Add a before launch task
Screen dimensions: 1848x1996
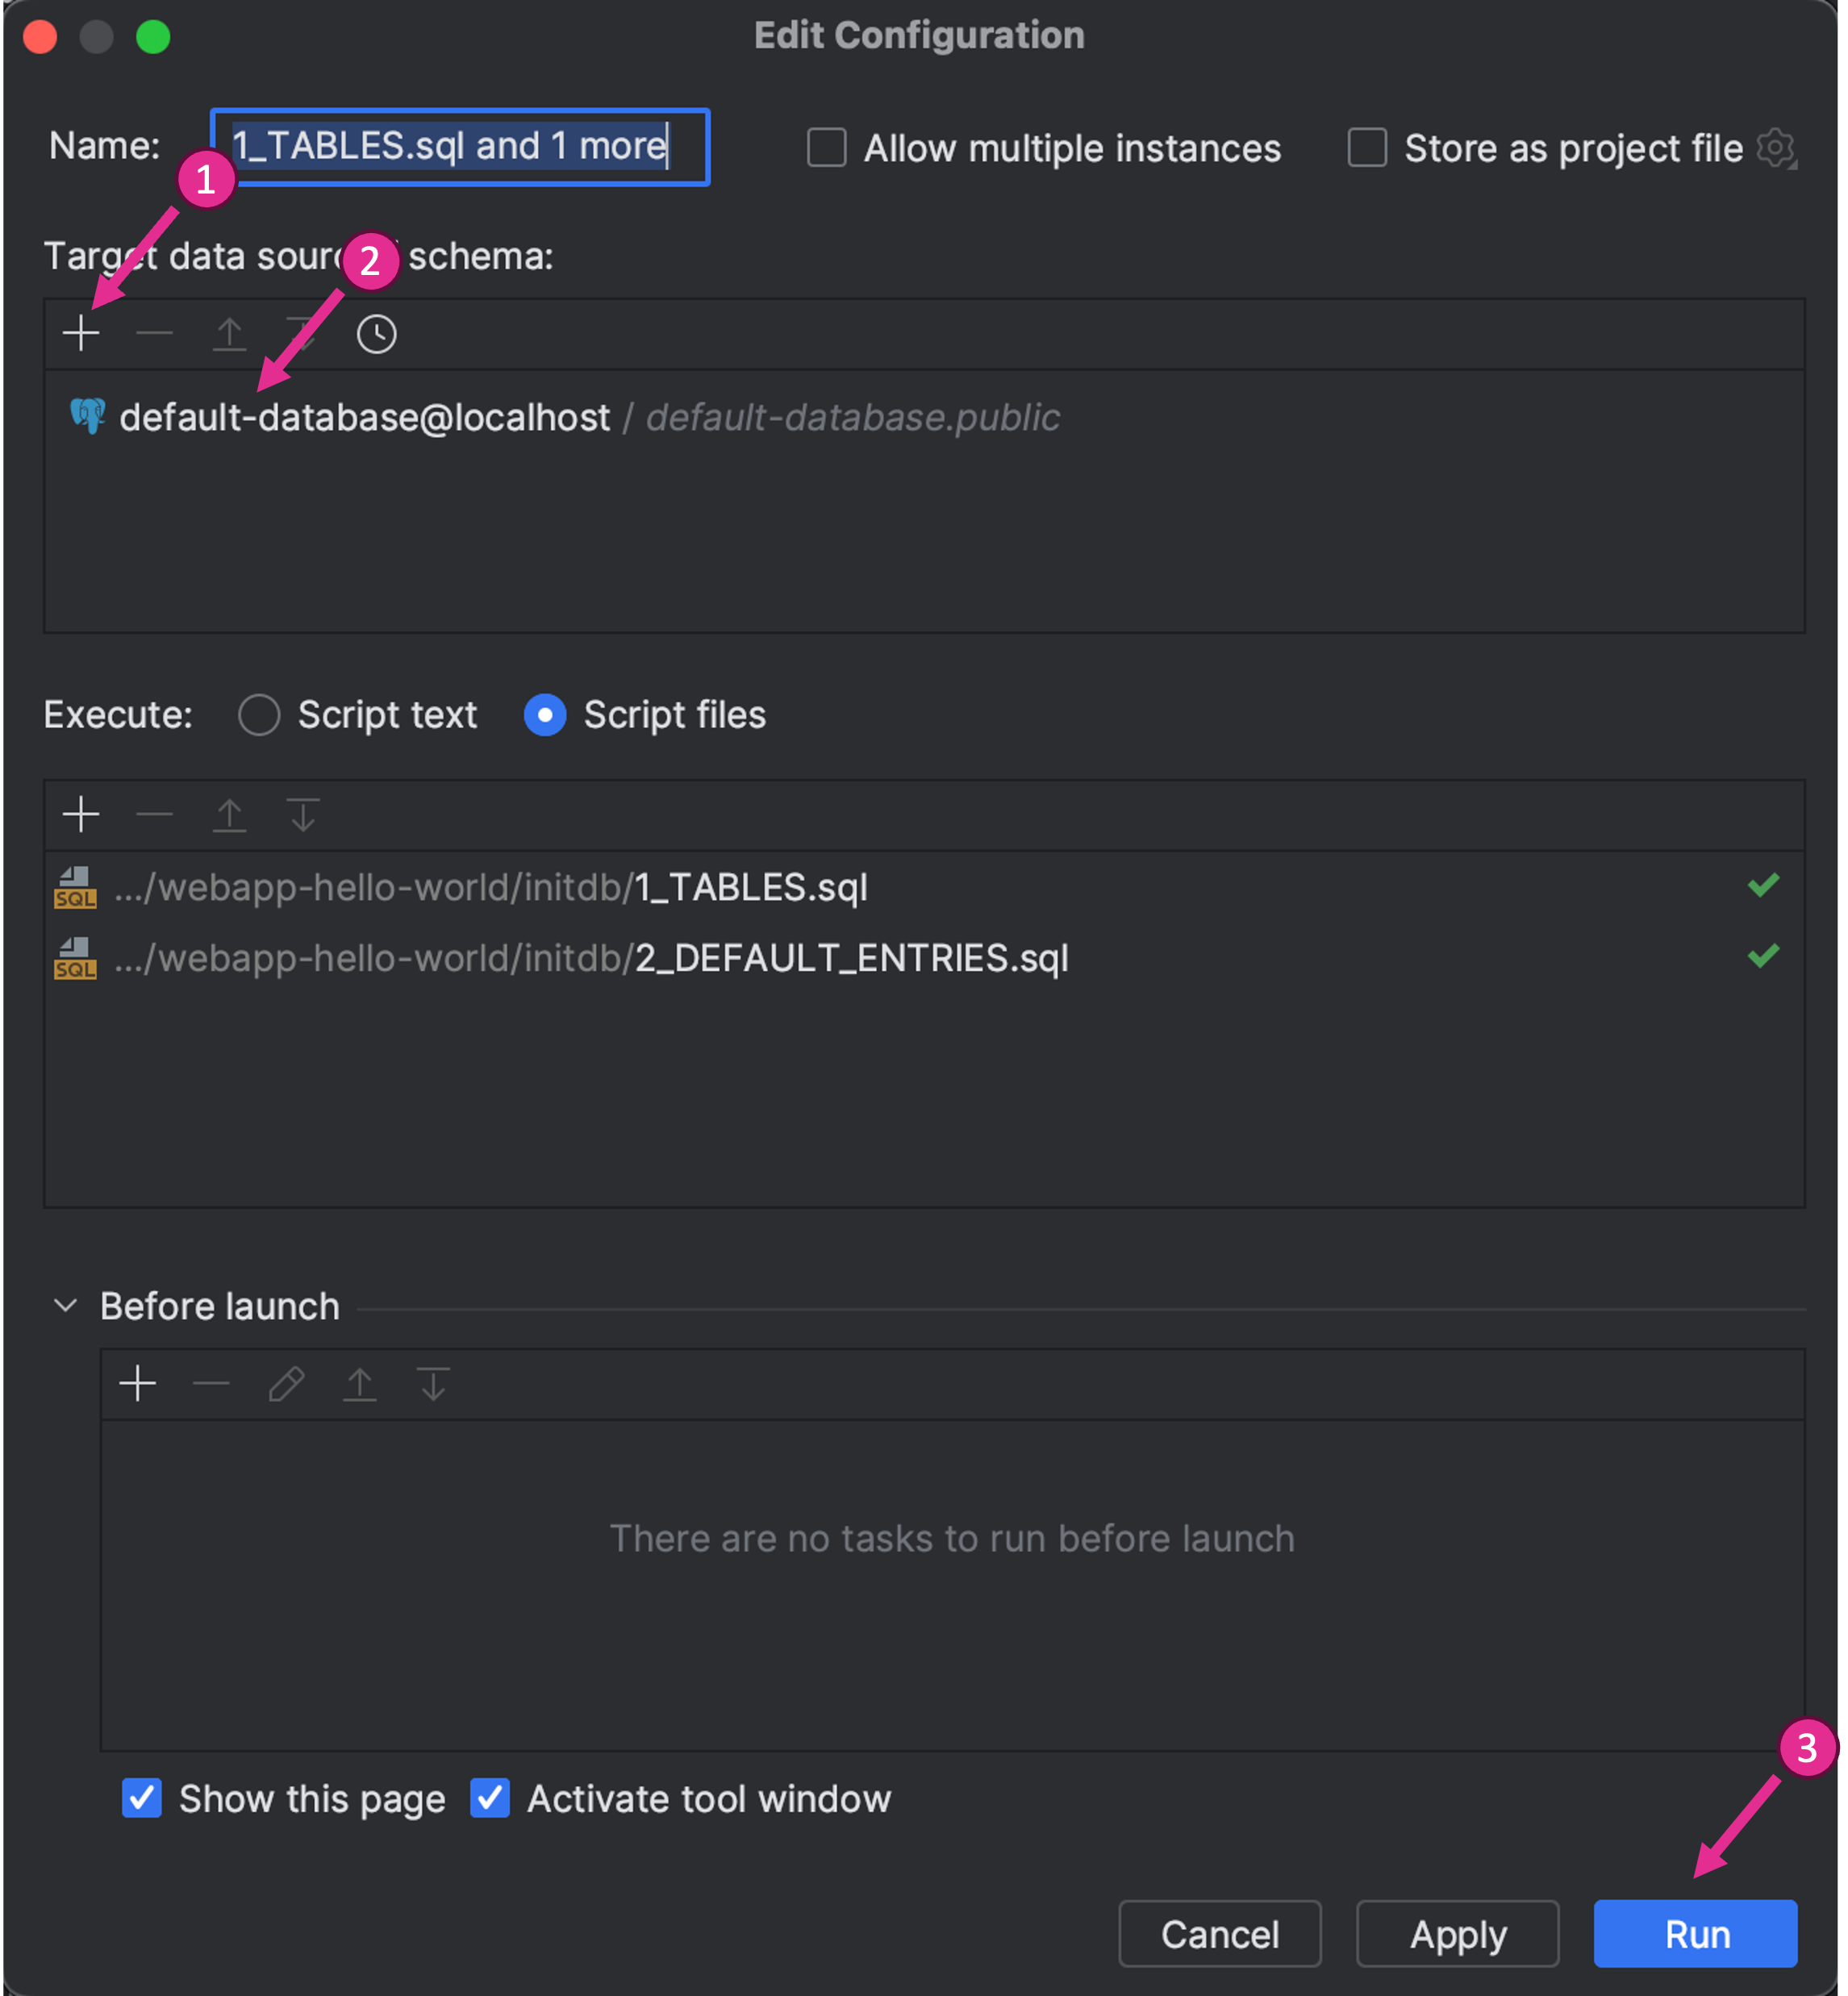(x=138, y=1384)
